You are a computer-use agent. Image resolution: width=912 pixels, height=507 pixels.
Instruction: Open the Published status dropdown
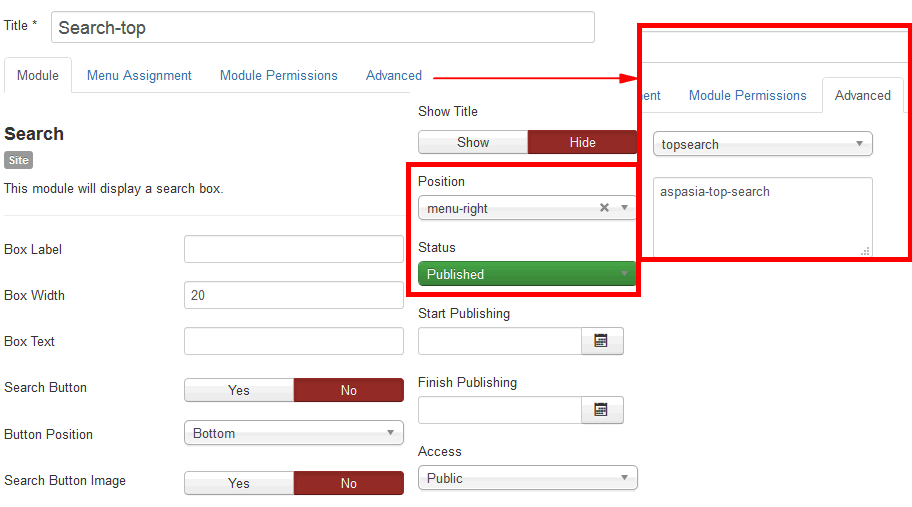coord(527,274)
